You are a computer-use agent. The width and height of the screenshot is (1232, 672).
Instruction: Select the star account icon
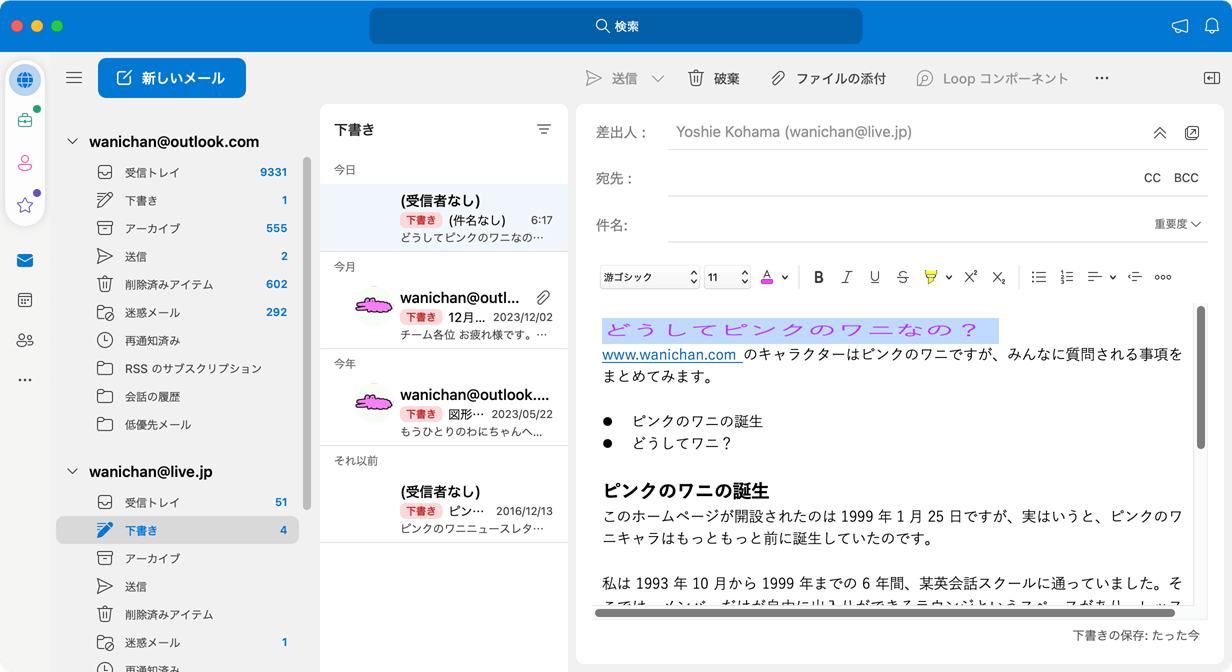(x=25, y=205)
